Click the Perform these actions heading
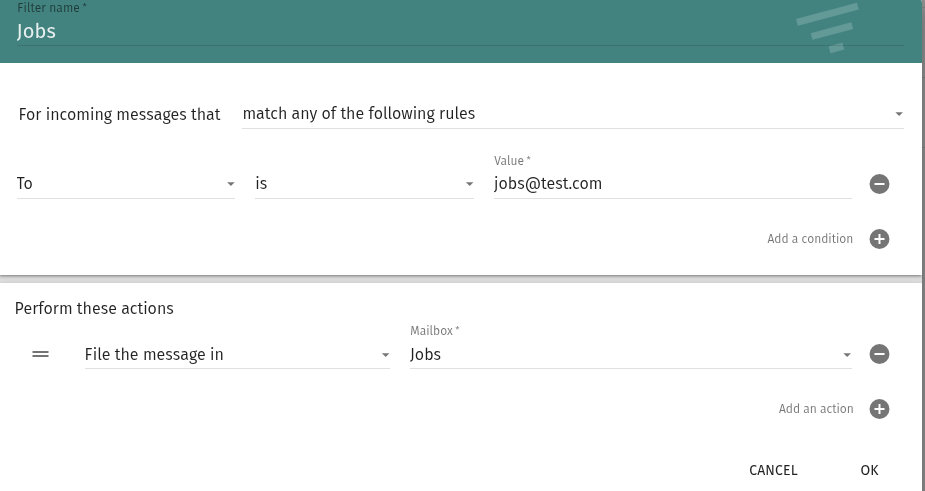925x491 pixels. coord(94,308)
